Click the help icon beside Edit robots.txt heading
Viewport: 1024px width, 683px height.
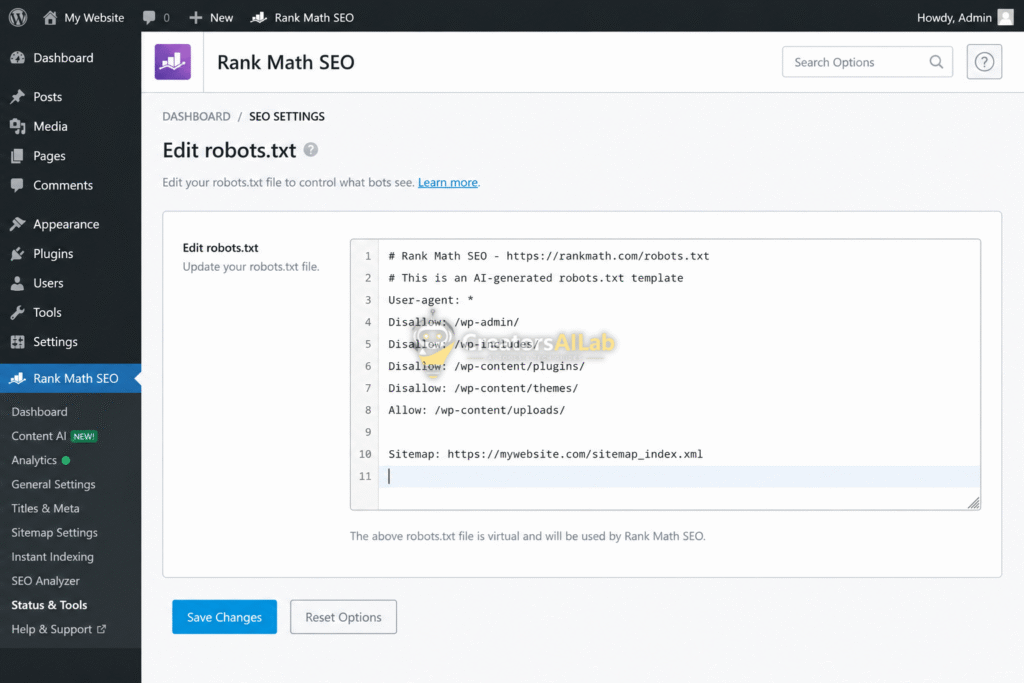[x=311, y=150]
